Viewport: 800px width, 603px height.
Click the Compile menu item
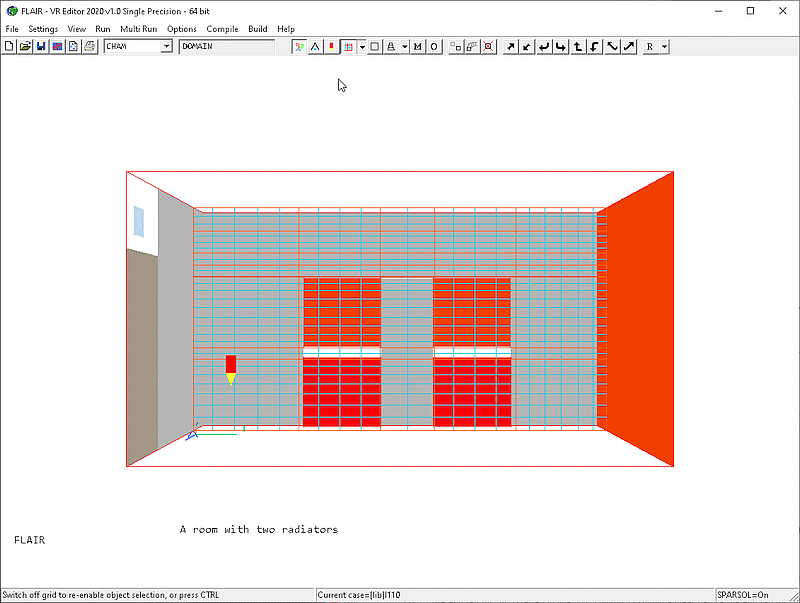pos(222,29)
